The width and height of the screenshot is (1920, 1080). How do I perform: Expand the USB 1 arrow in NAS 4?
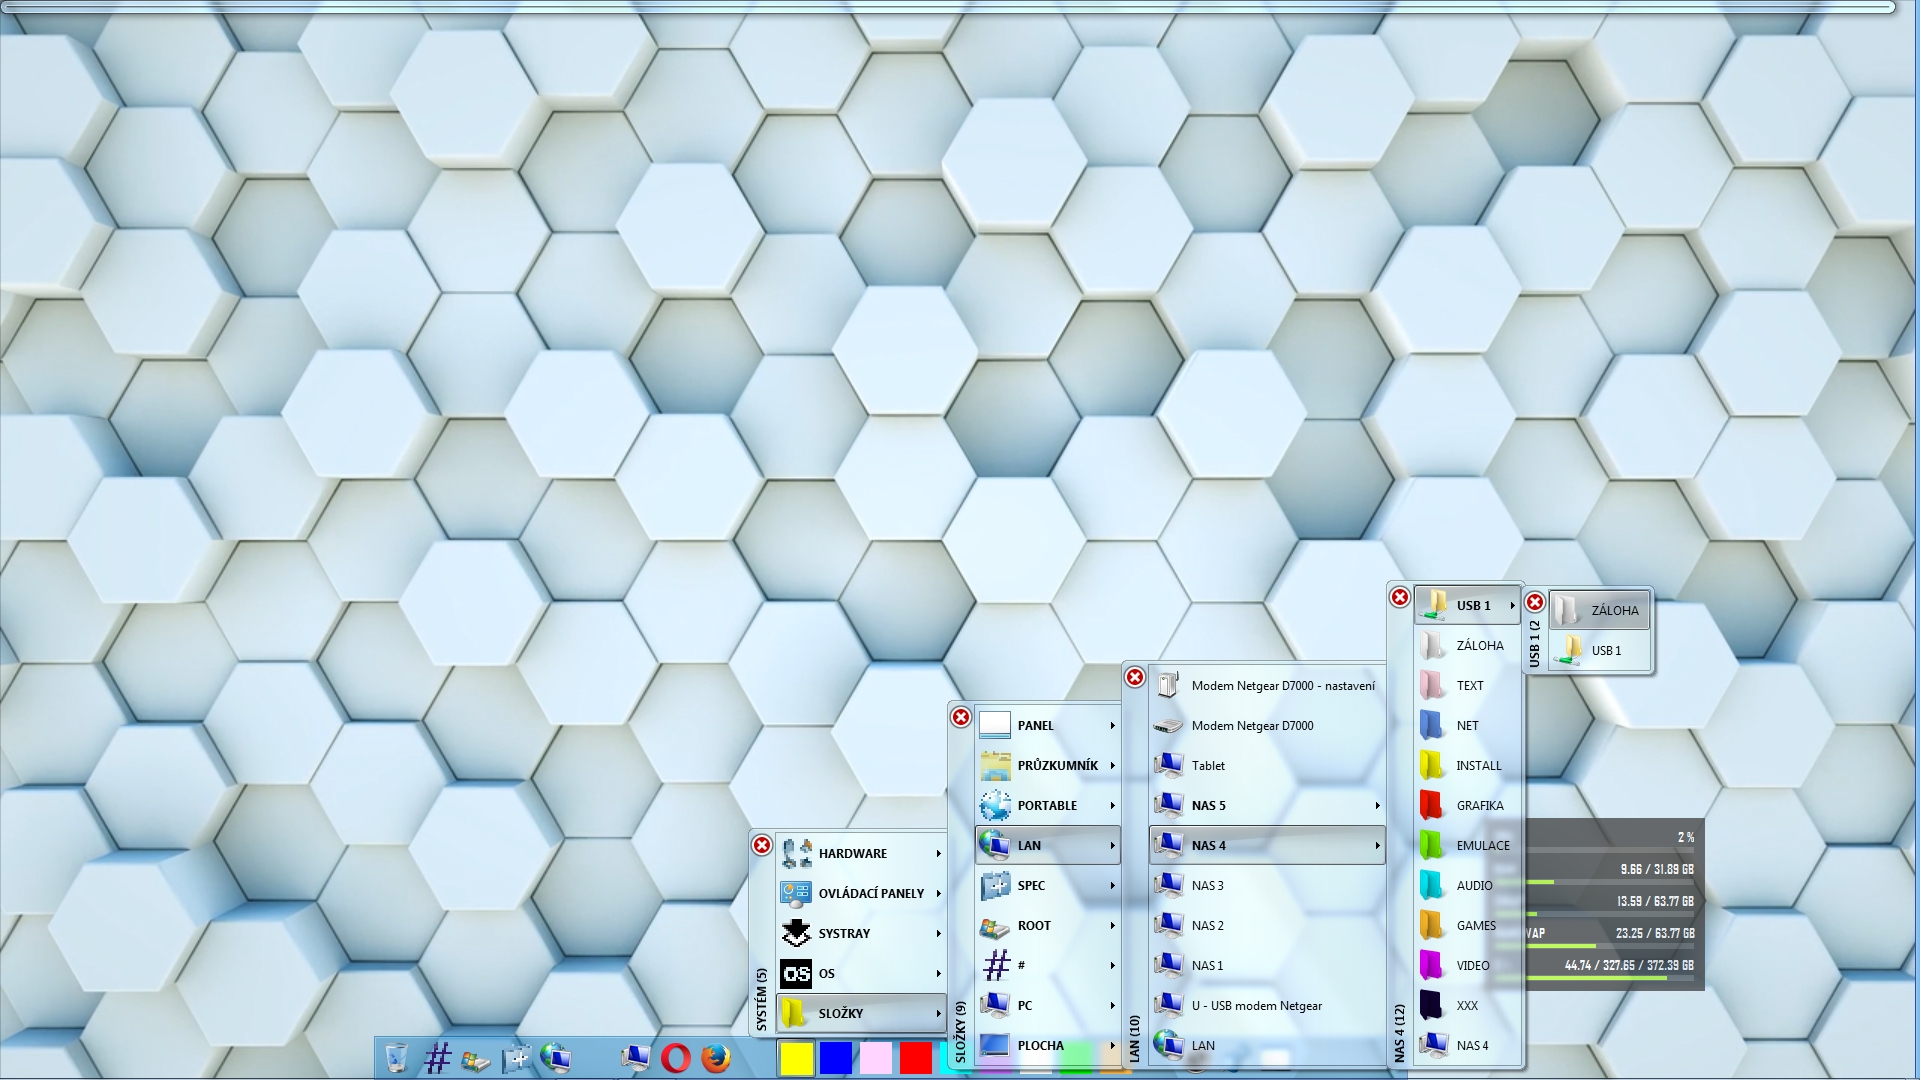[x=1512, y=606]
